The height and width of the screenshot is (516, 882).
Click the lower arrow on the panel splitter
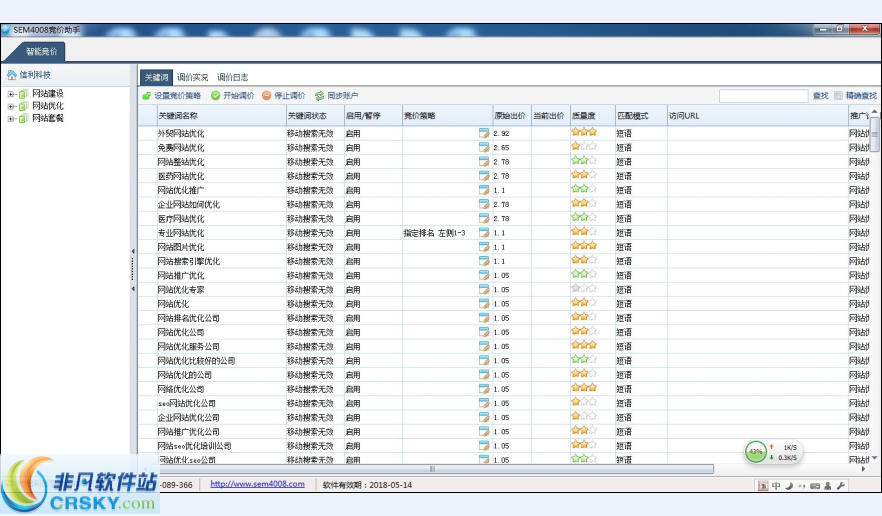click(x=133, y=289)
